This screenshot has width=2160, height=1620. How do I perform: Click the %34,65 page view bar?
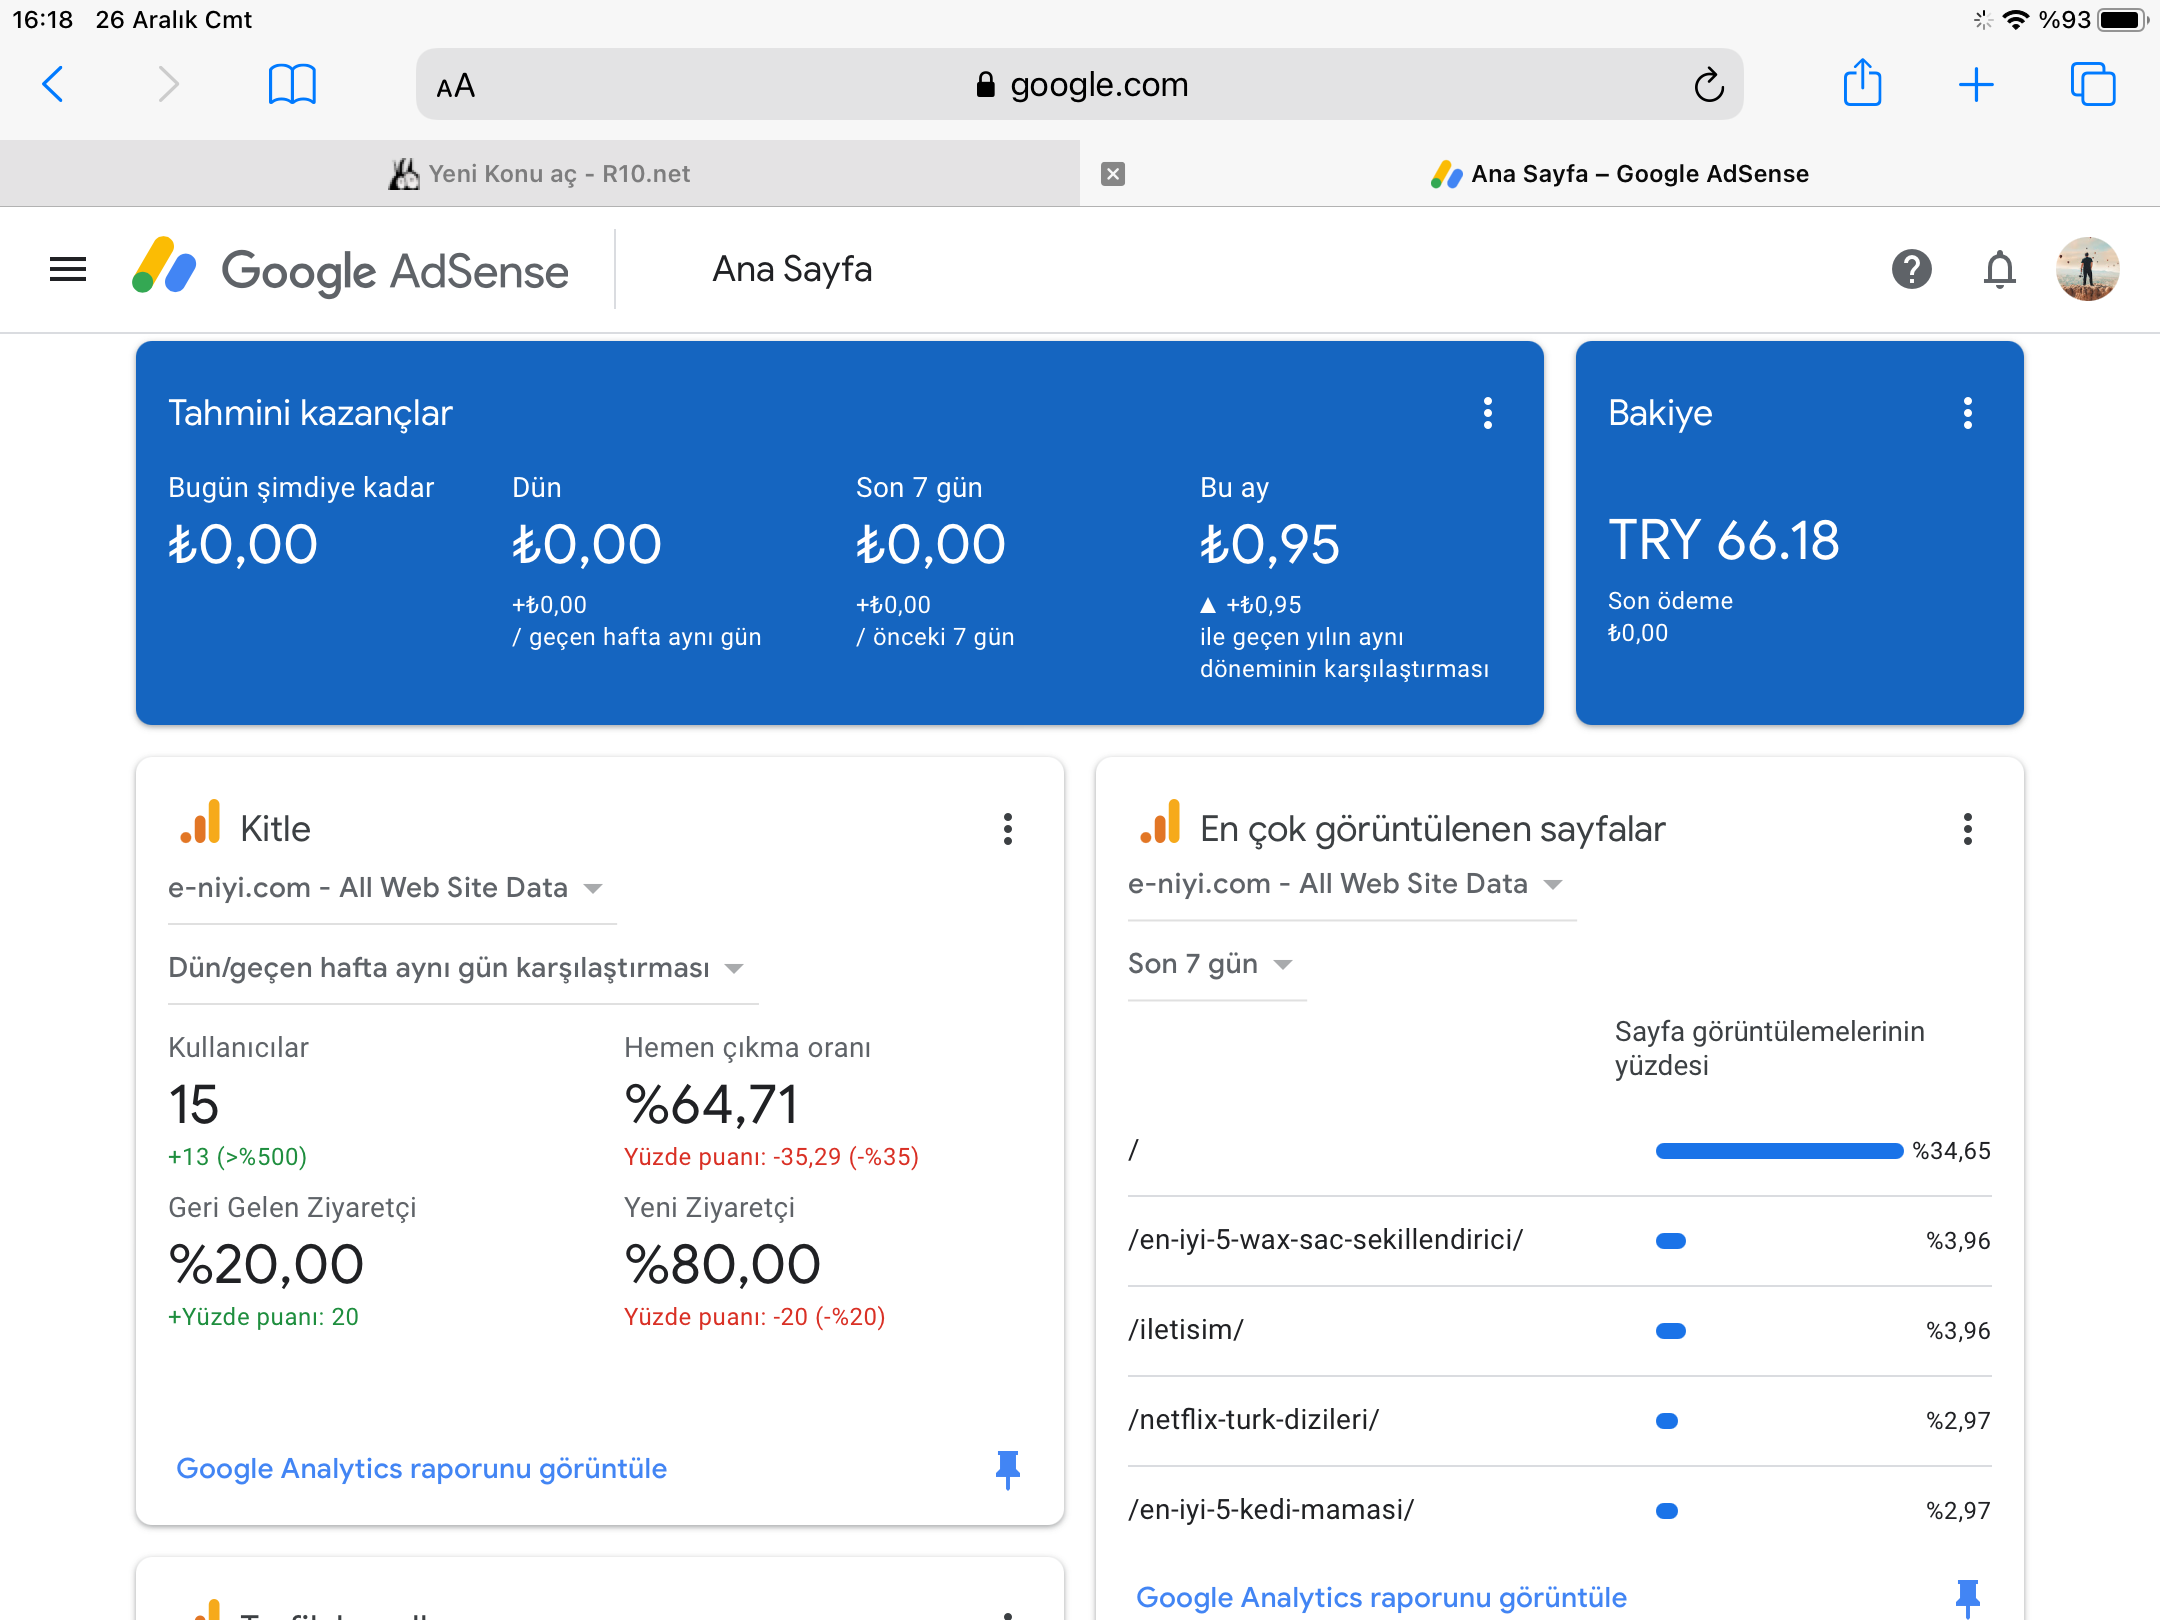tap(1779, 1151)
